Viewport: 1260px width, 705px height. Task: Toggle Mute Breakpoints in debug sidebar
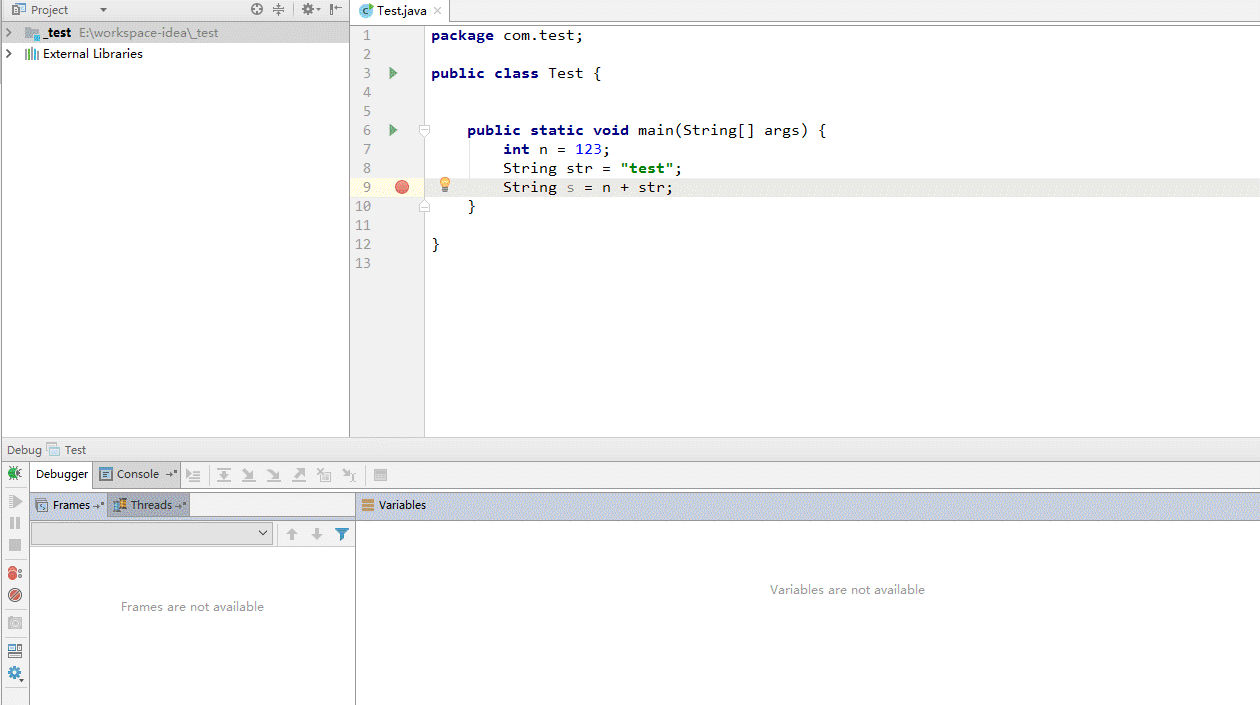click(x=14, y=595)
